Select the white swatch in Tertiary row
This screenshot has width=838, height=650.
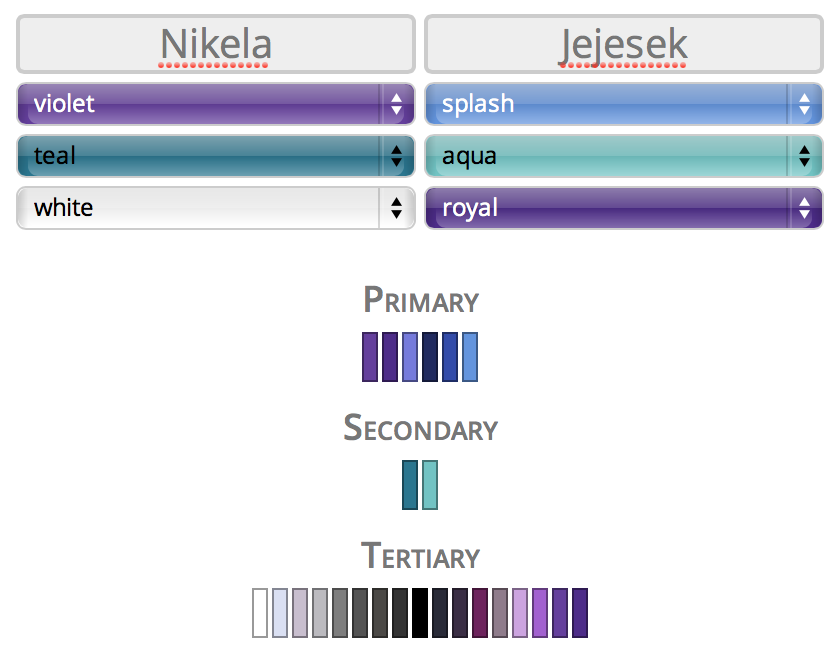coord(260,613)
